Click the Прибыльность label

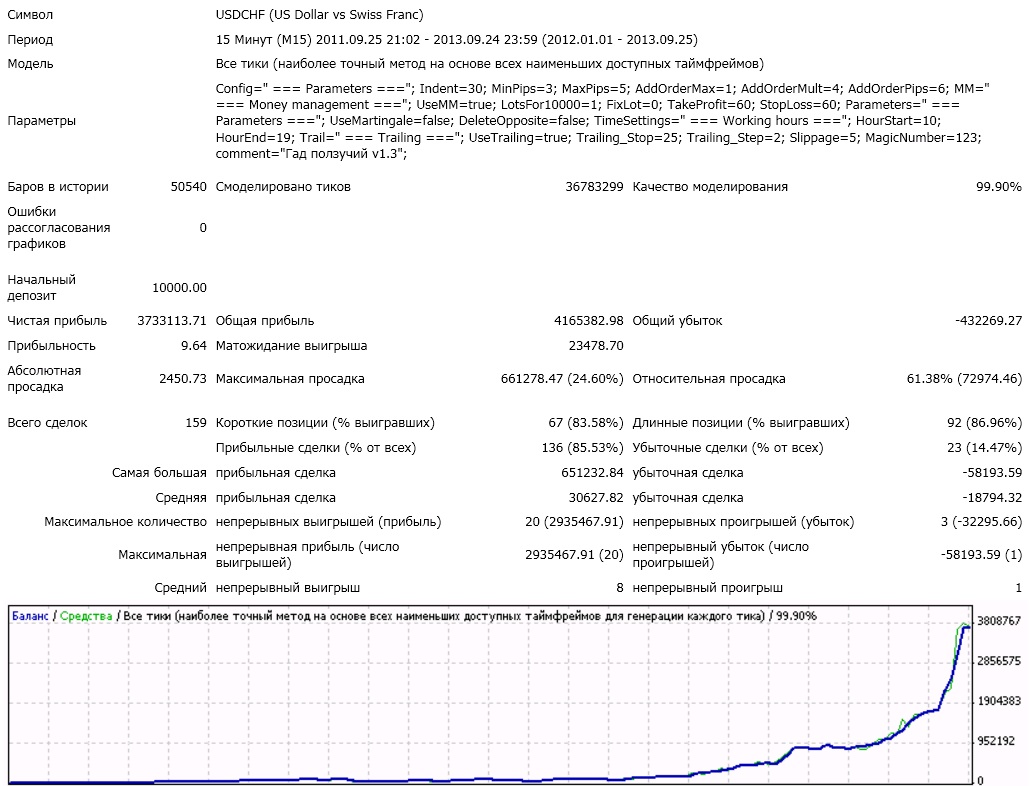click(51, 345)
